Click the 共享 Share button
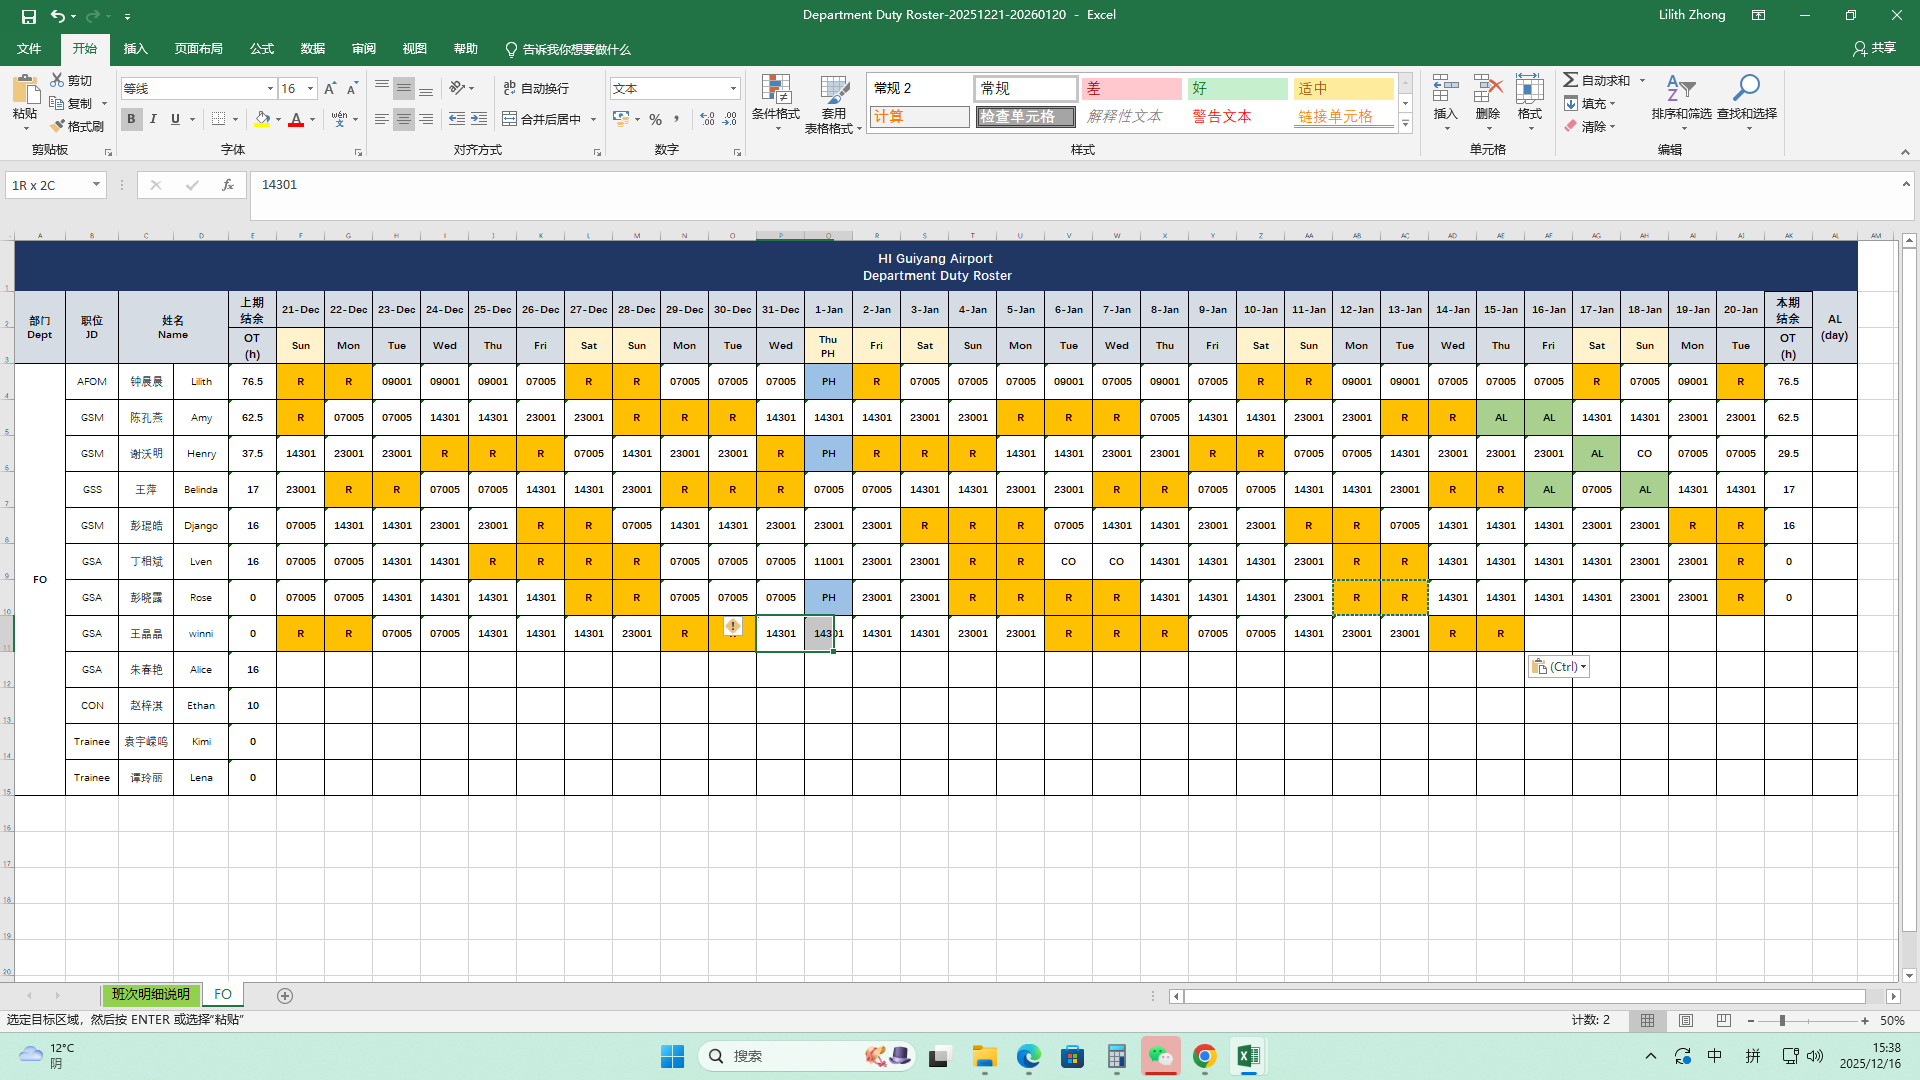The height and width of the screenshot is (1080, 1920). pos(1874,48)
